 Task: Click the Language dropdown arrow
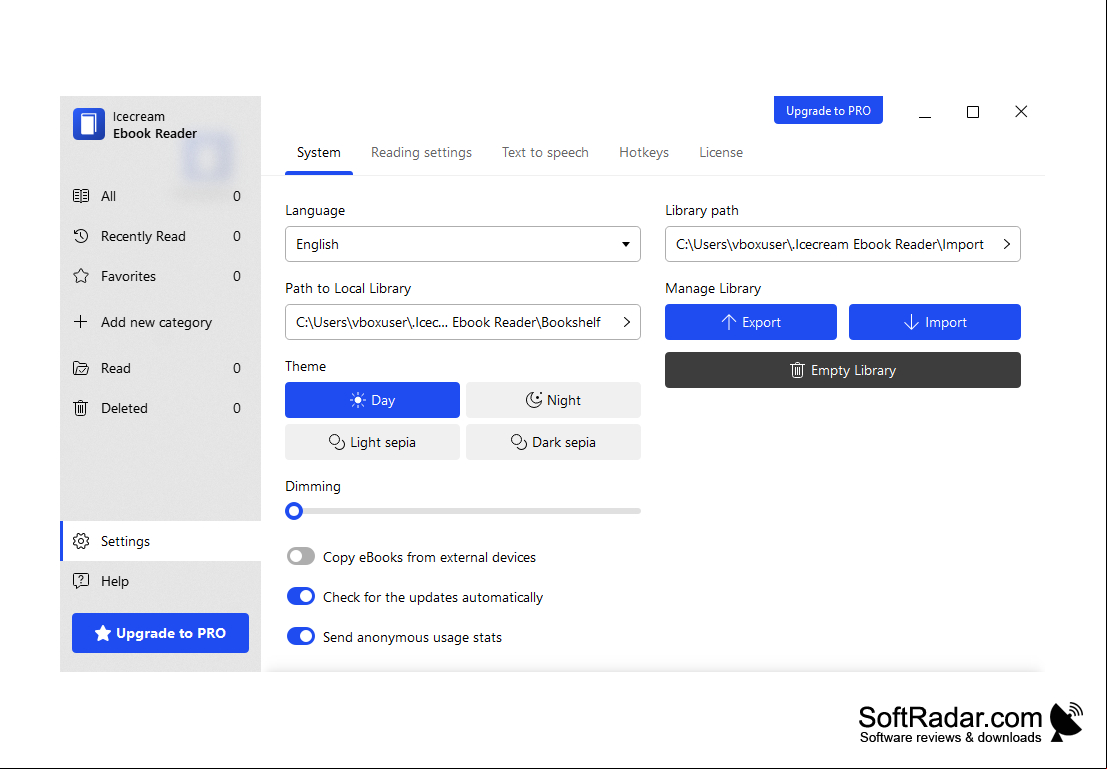[626, 244]
